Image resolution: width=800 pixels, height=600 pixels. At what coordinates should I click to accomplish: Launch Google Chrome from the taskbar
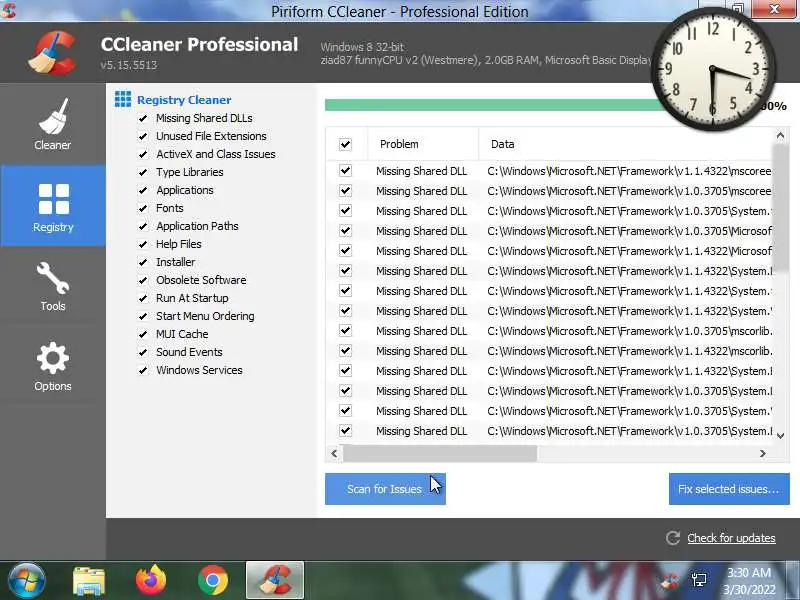(213, 580)
